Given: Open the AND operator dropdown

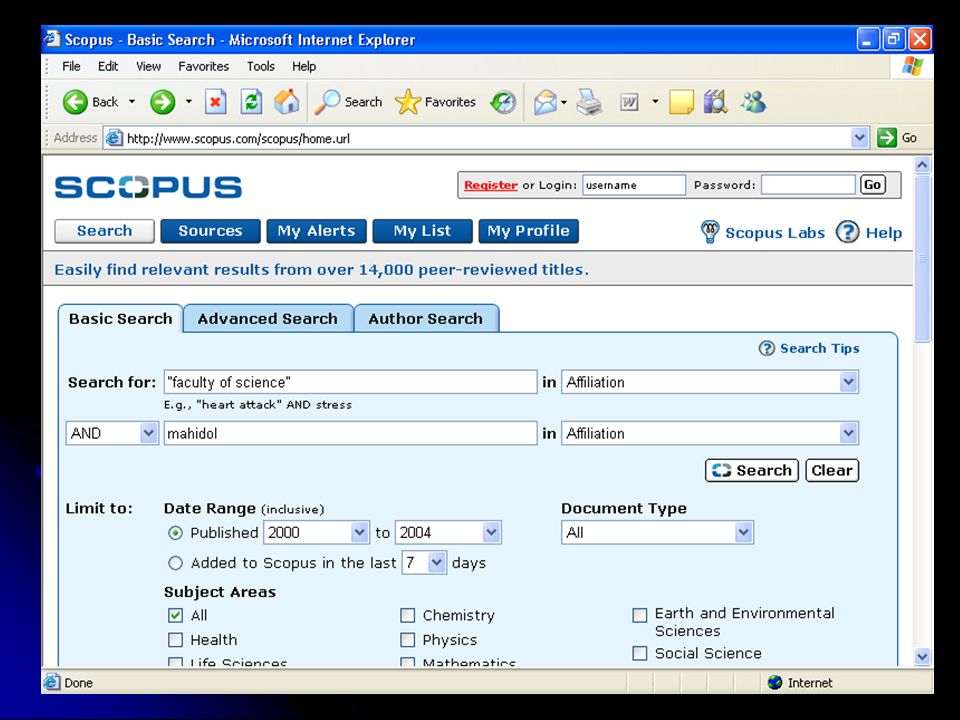Looking at the screenshot, I should tap(148, 433).
